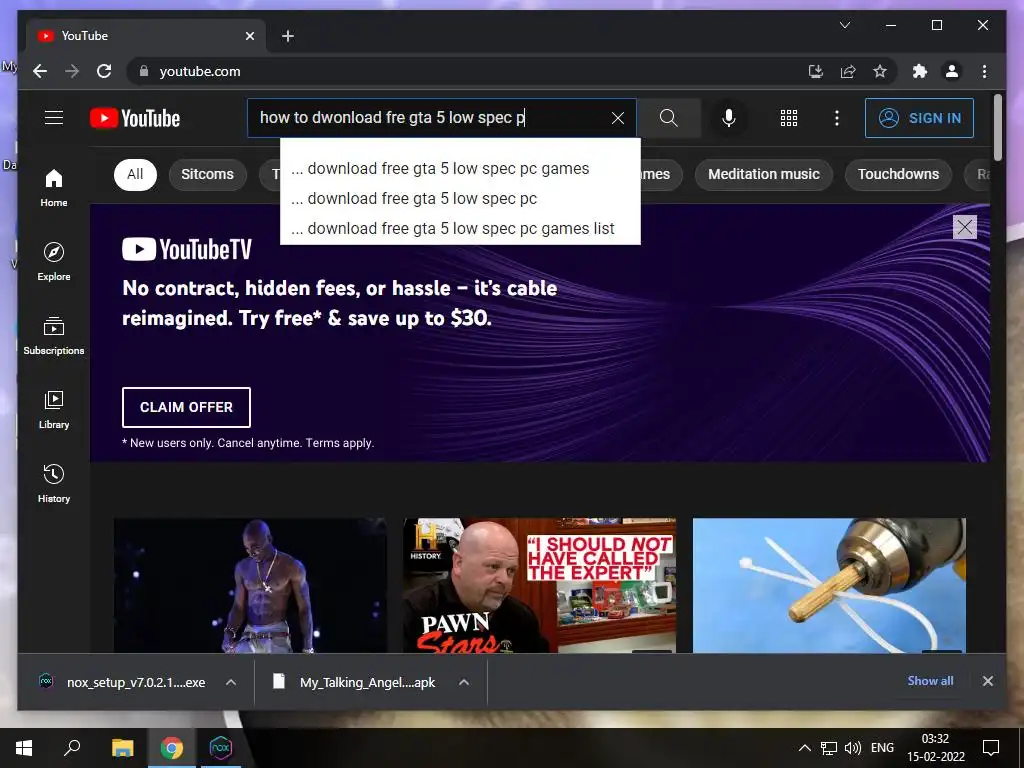This screenshot has height=768, width=1024.
Task: Choose suggestion ending 'low spec pc'
Action: (x=460, y=199)
